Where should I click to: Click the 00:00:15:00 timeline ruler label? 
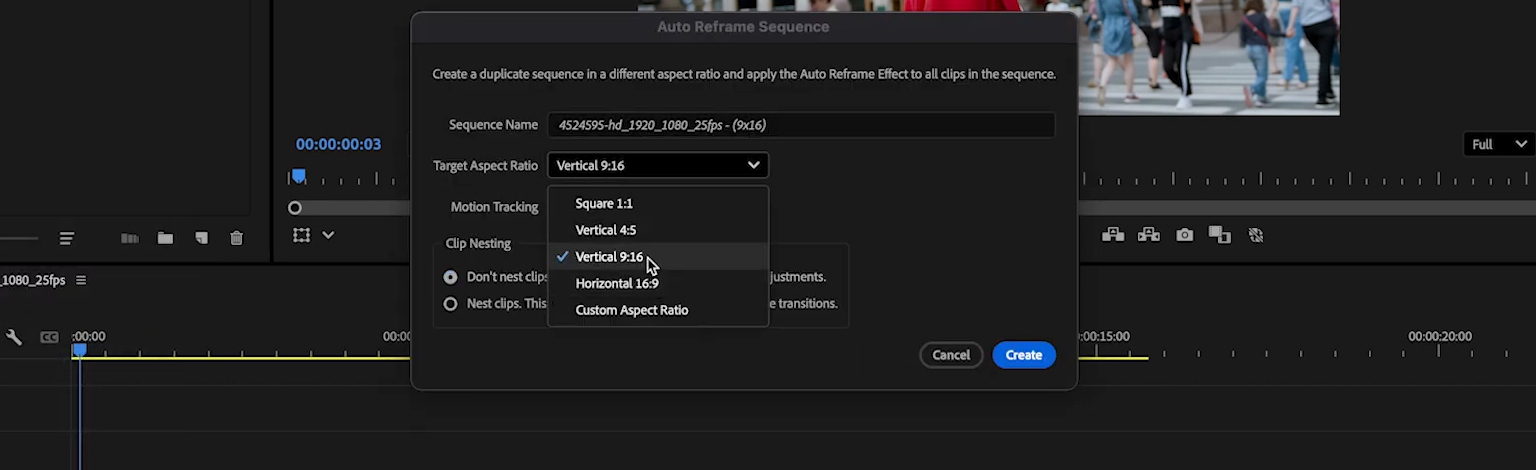[1104, 337]
